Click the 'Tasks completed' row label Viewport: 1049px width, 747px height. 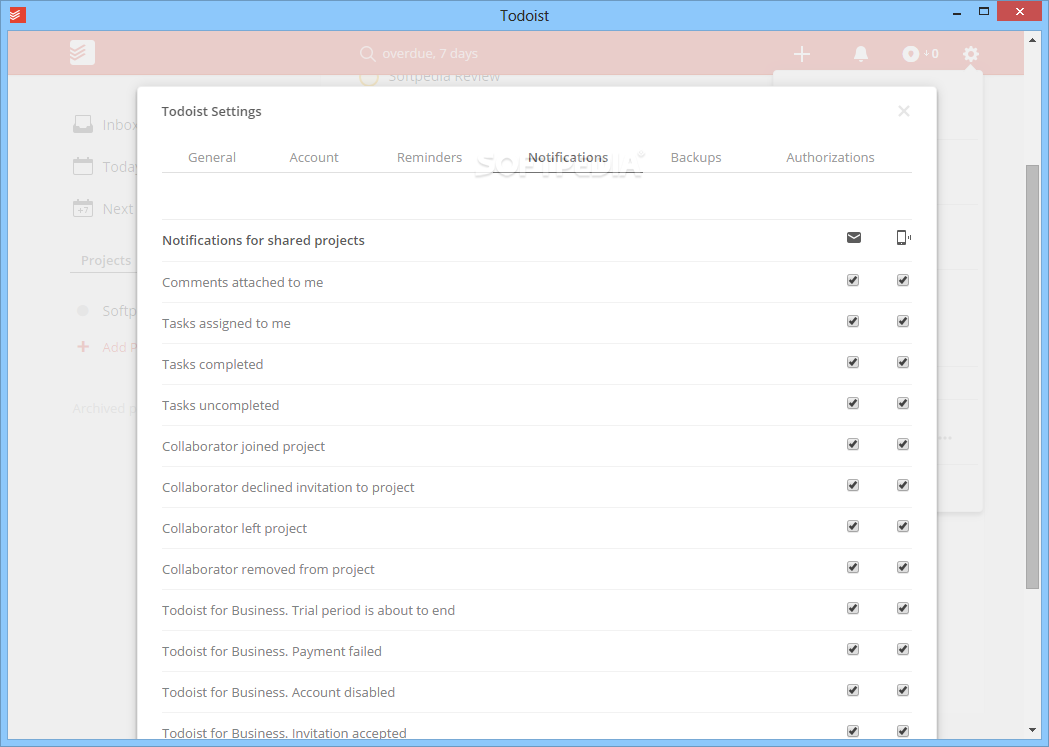pyautogui.click(x=213, y=364)
